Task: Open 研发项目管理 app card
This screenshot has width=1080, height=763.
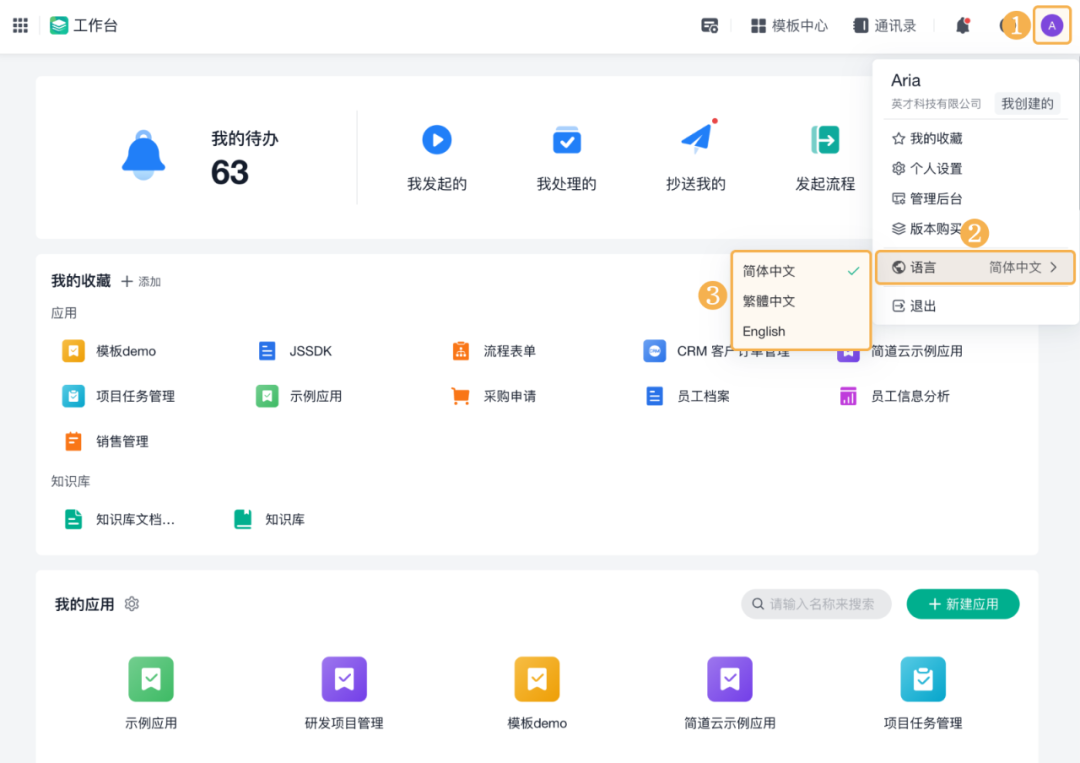Action: tap(344, 692)
